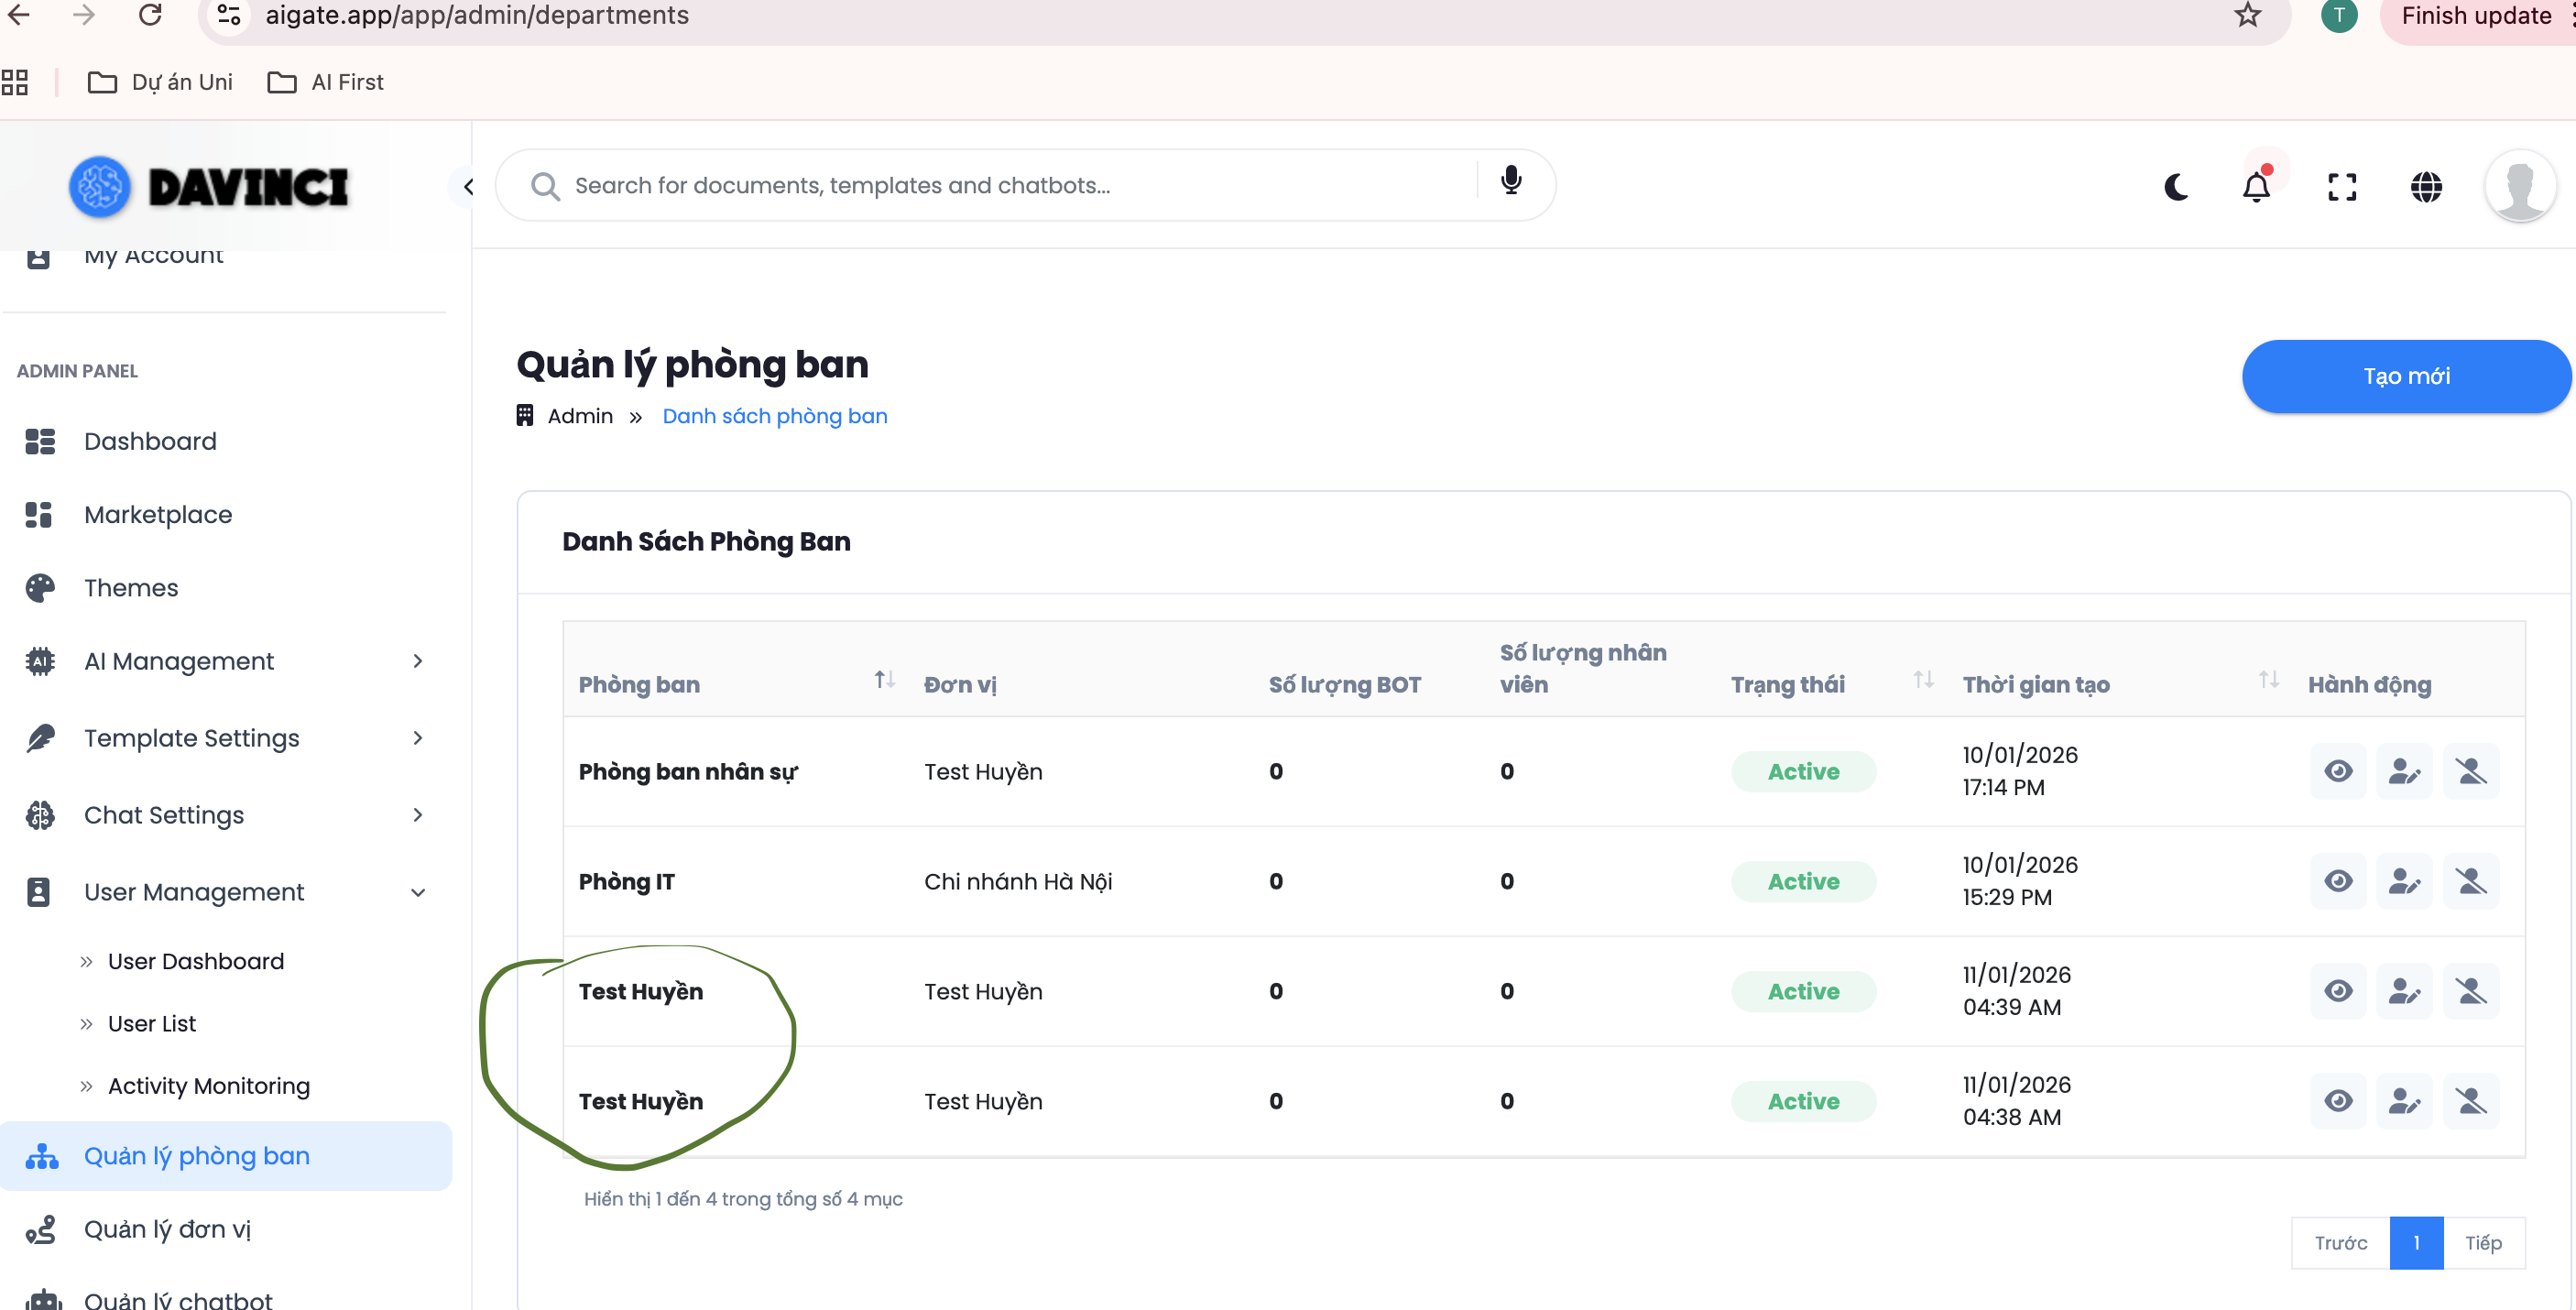
Task: Remove user icon for Phòng ban nhân sự
Action: click(x=2471, y=771)
